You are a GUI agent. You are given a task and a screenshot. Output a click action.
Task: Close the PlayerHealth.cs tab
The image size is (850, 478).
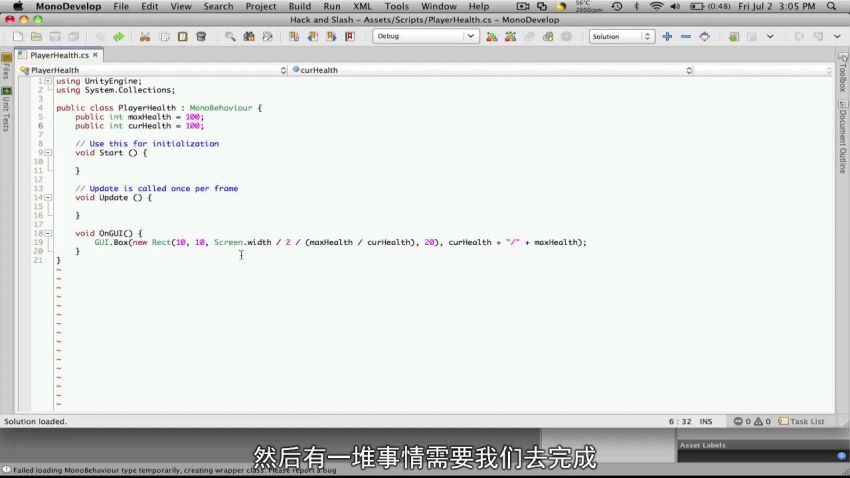click(x=97, y=55)
